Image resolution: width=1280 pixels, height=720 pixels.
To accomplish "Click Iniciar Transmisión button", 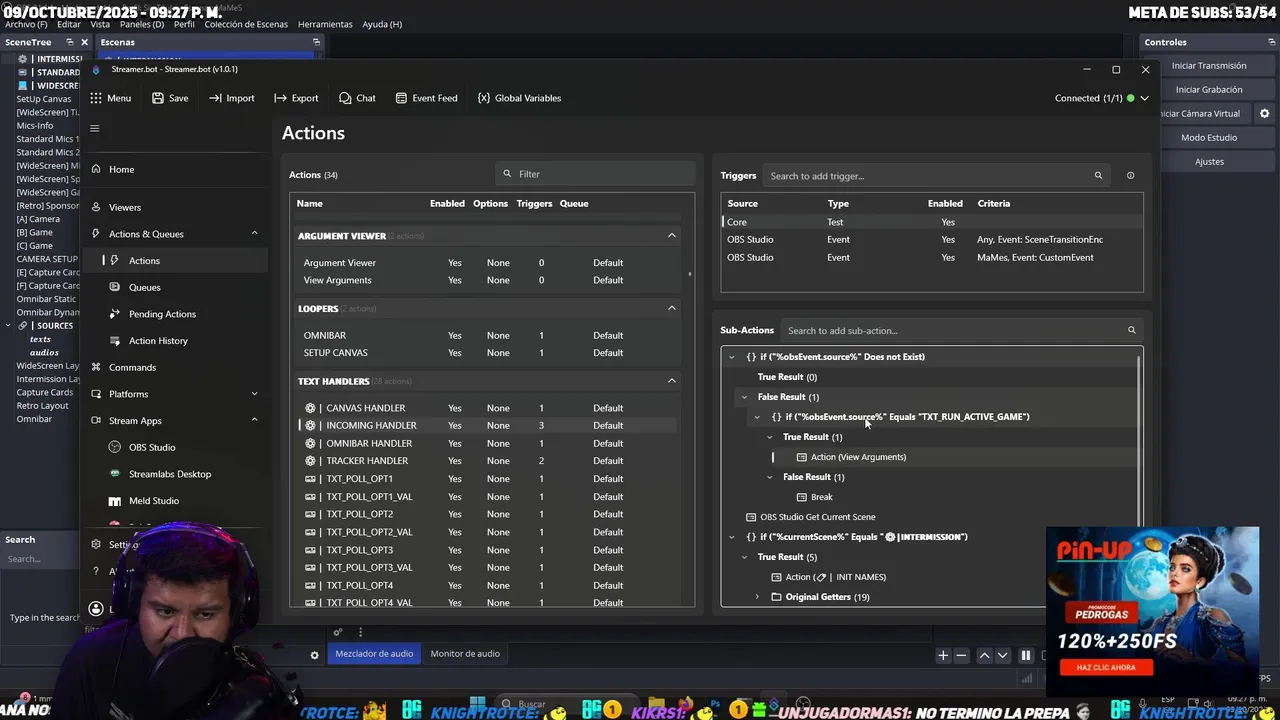I will (x=1209, y=66).
